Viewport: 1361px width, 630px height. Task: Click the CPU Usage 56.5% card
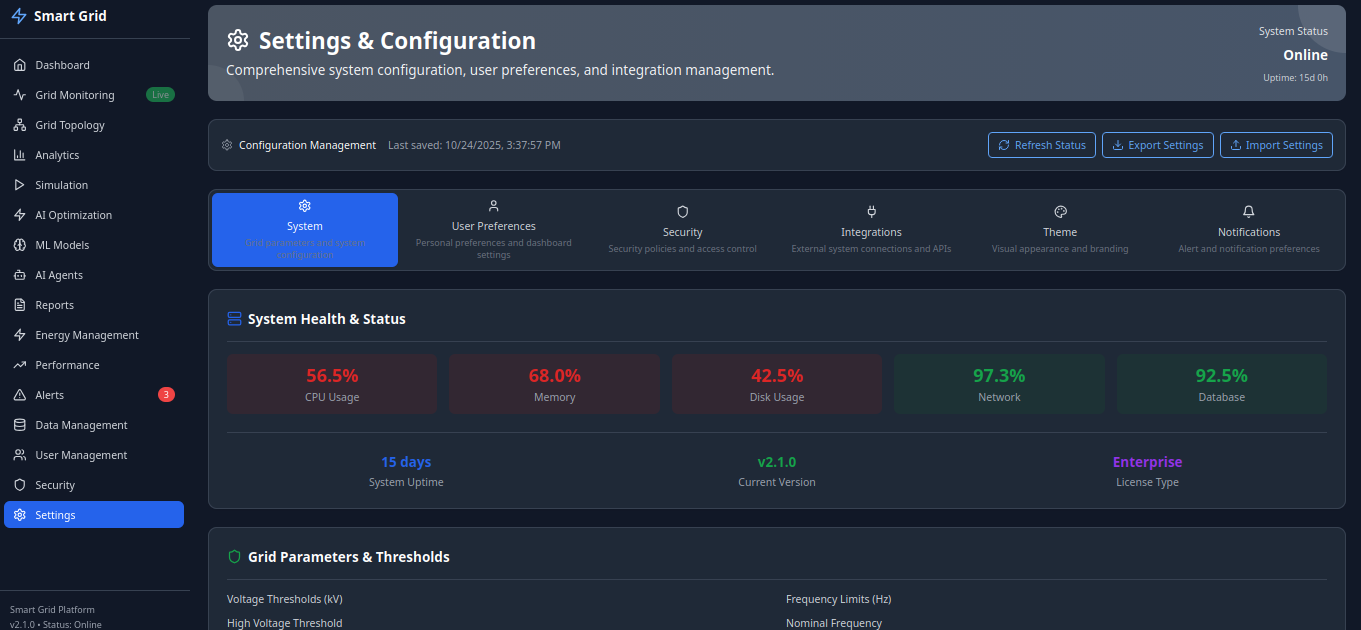332,384
